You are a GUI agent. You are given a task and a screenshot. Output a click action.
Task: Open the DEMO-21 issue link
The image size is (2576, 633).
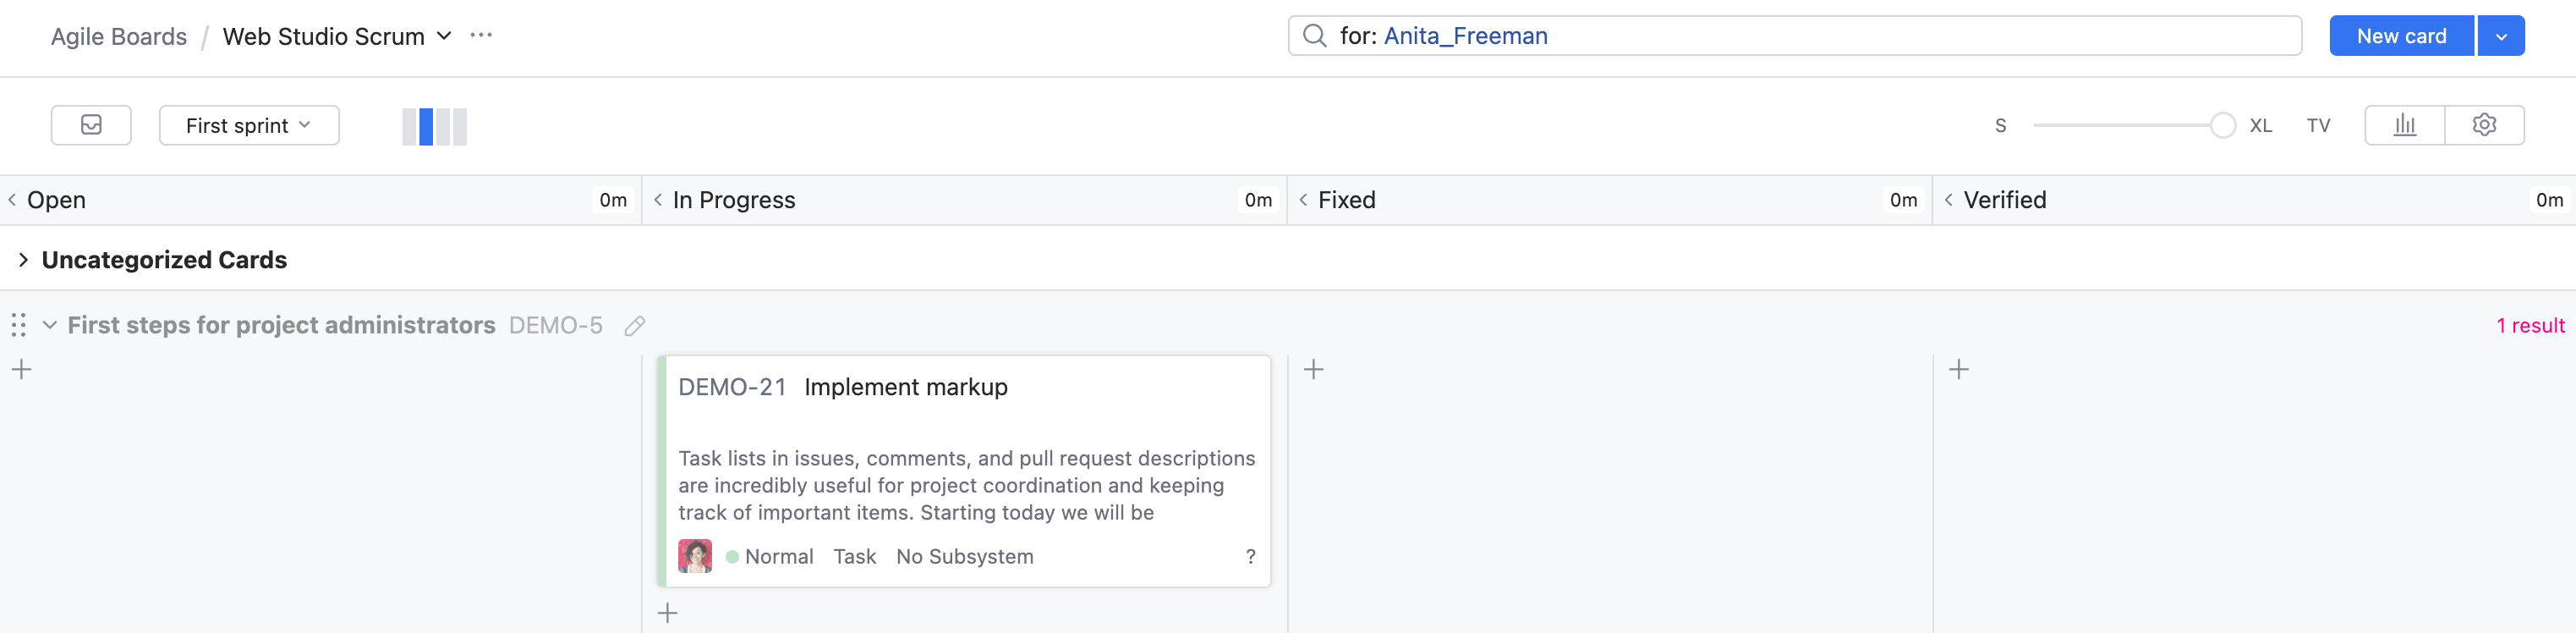pyautogui.click(x=732, y=387)
